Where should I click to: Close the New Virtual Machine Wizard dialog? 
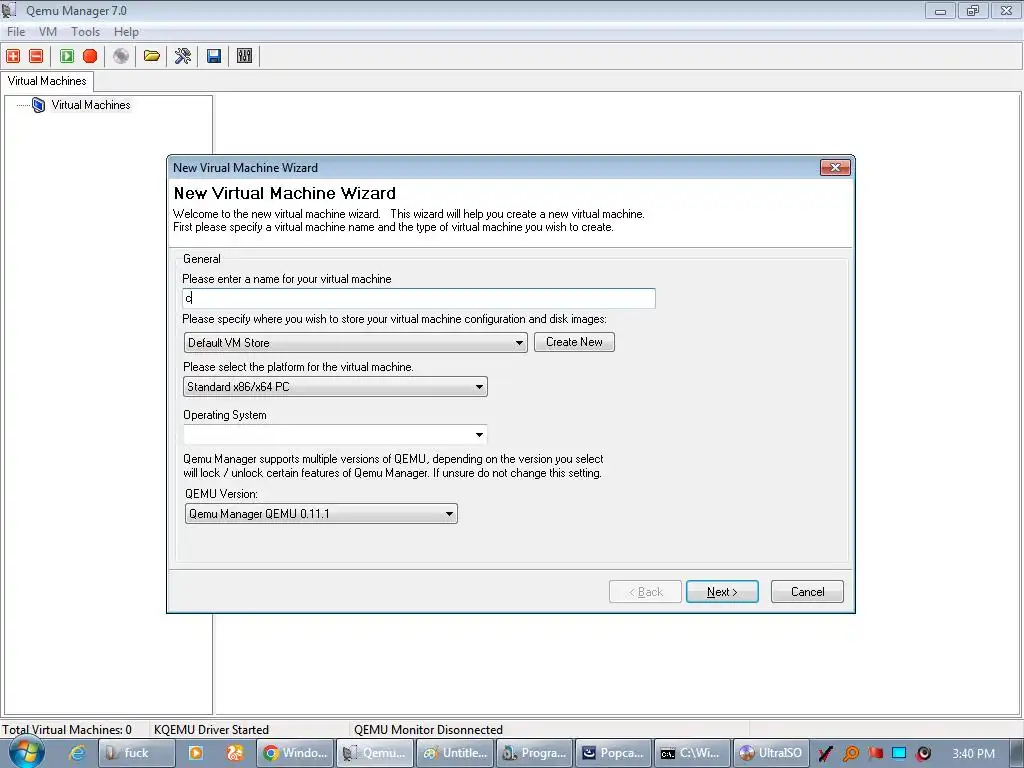pyautogui.click(x=835, y=168)
